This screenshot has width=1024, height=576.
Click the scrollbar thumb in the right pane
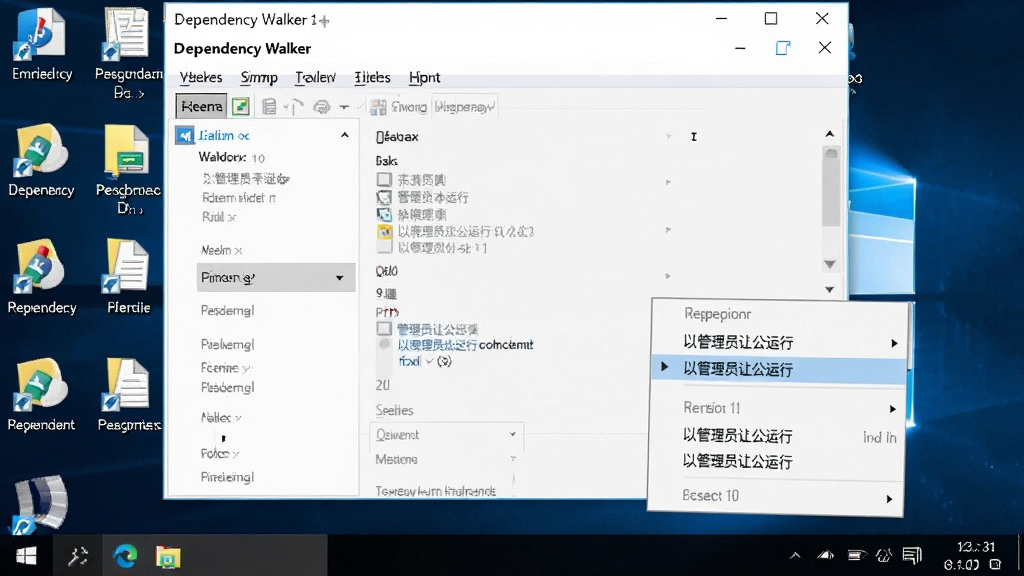pyautogui.click(x=831, y=186)
